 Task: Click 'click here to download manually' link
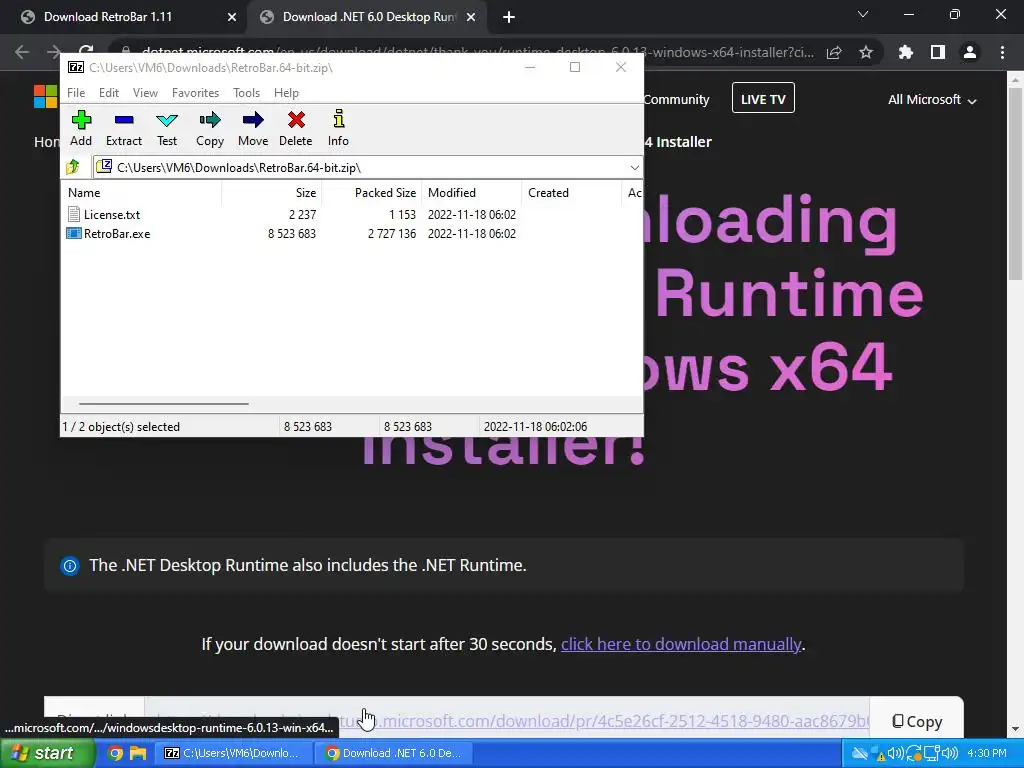(681, 645)
